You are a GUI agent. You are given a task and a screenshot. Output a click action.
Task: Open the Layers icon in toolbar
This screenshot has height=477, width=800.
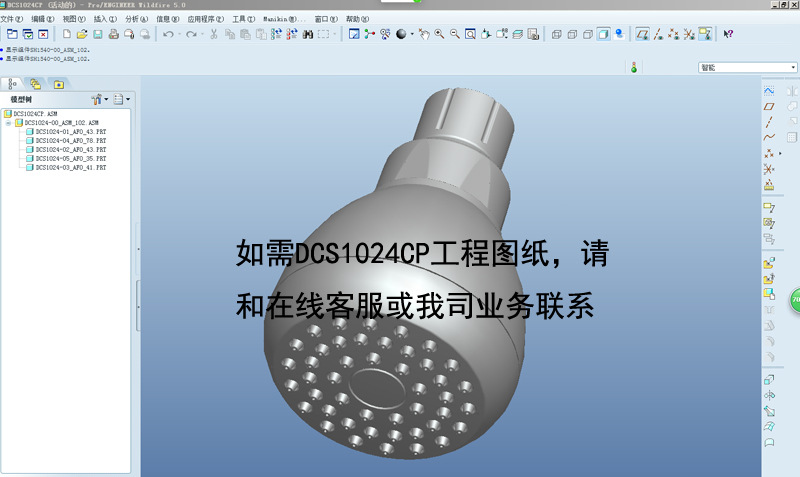pyautogui.click(x=517, y=34)
